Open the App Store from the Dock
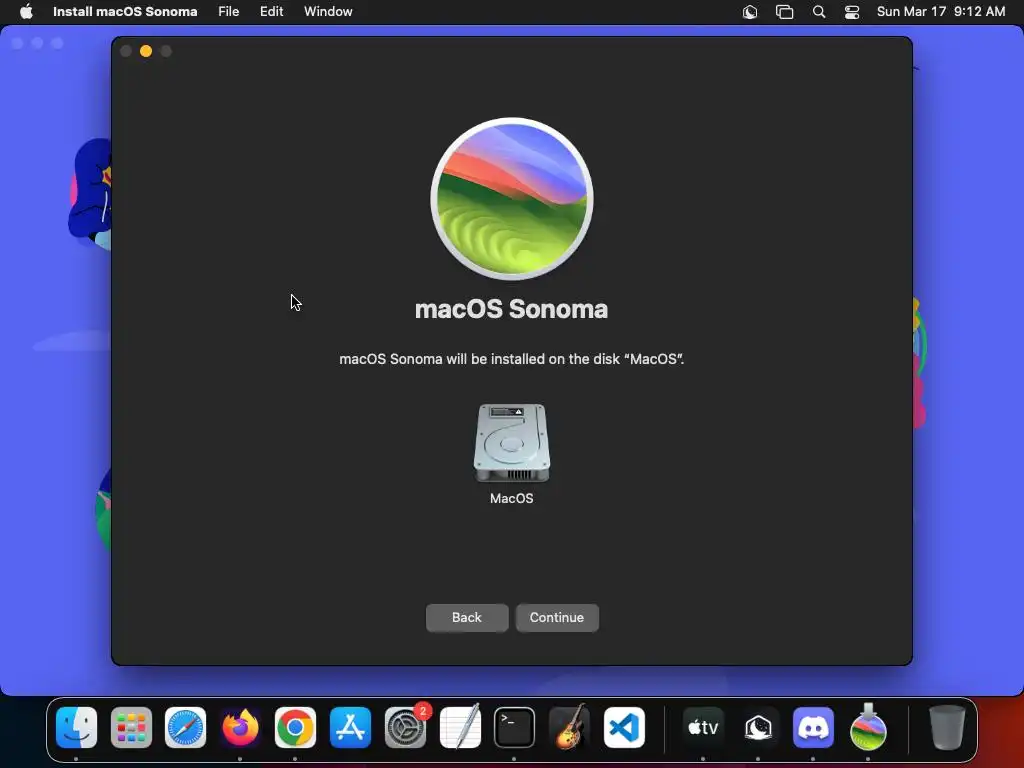This screenshot has height=768, width=1024. tap(350, 727)
